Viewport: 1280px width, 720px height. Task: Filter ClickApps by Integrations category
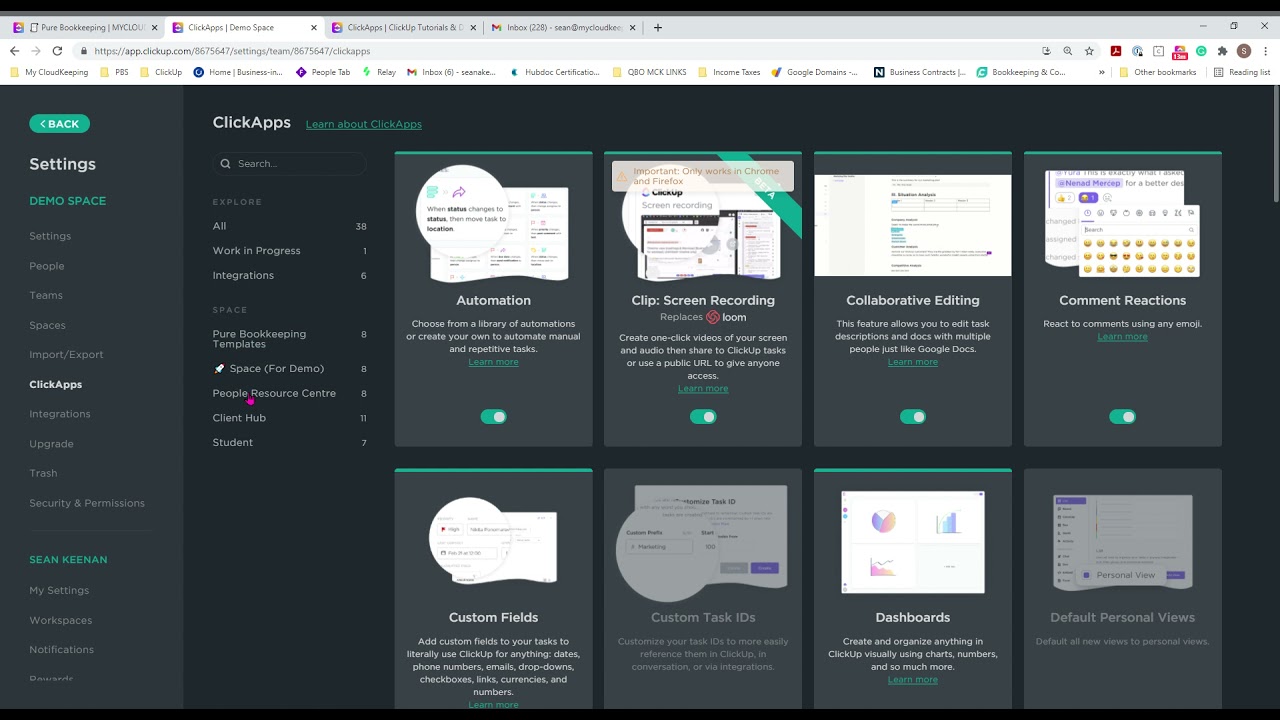point(289,275)
